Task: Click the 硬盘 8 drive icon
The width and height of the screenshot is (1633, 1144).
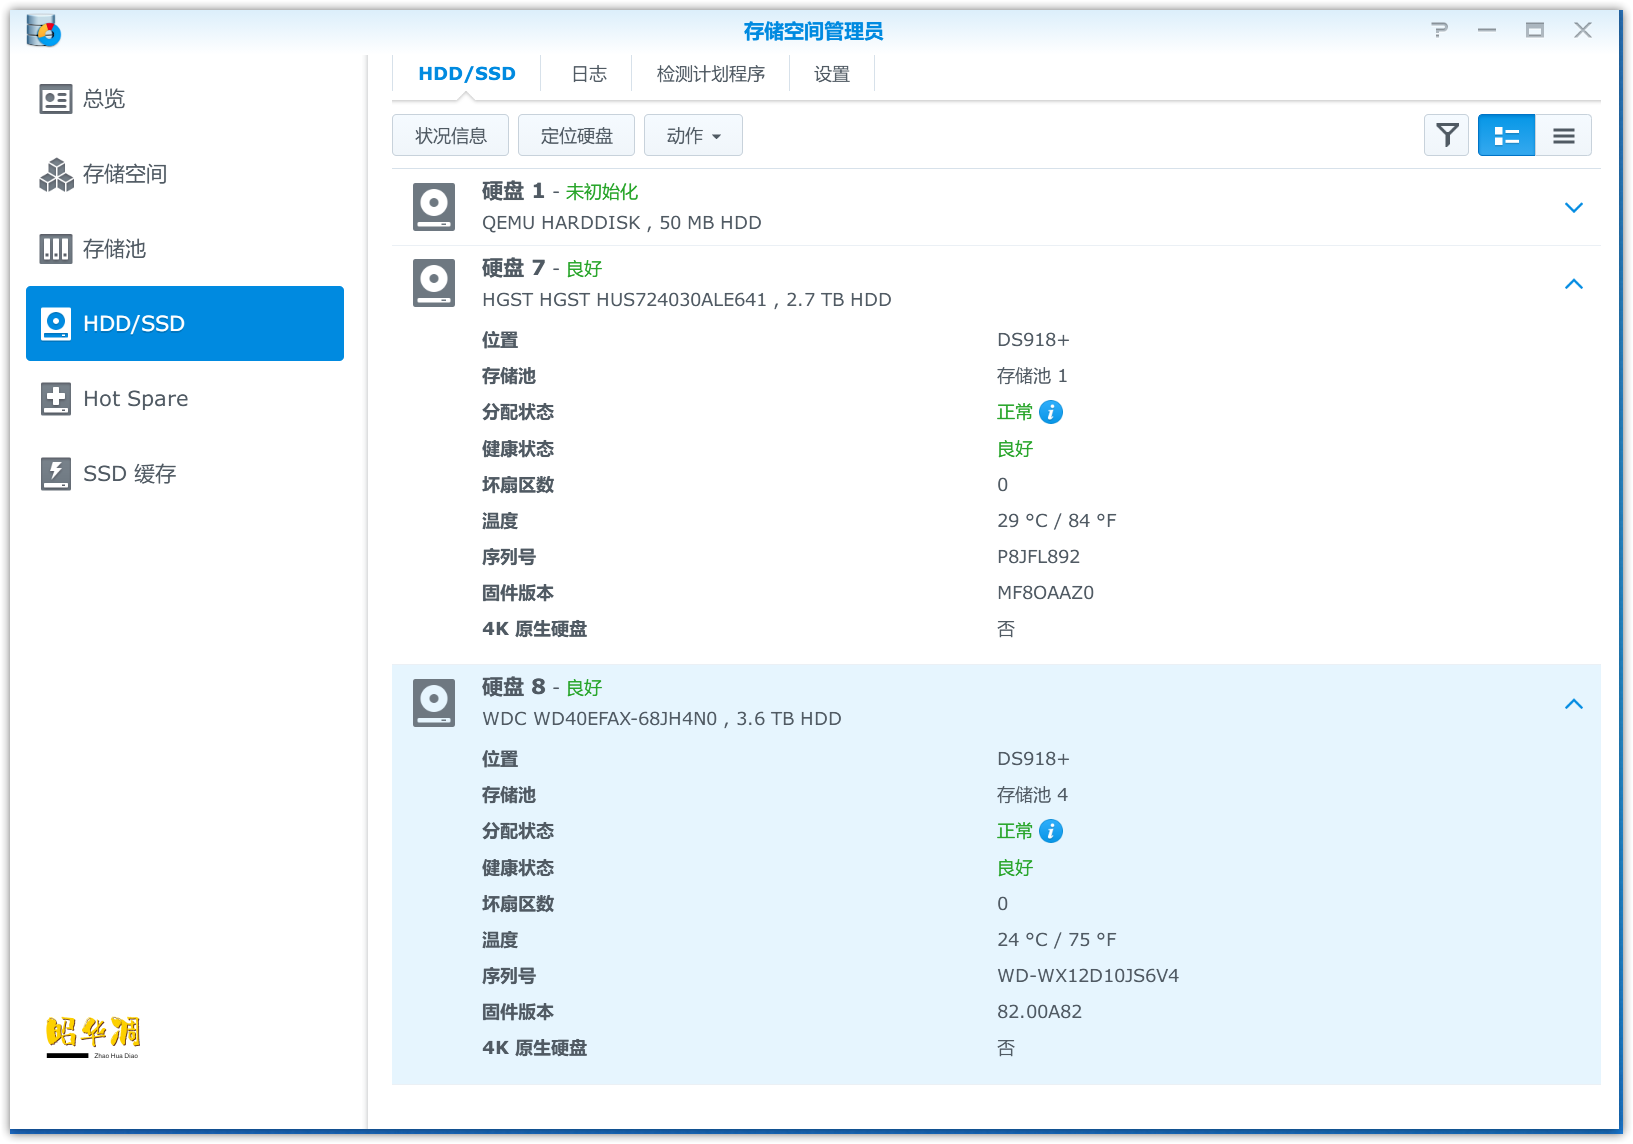Action: [x=434, y=703]
